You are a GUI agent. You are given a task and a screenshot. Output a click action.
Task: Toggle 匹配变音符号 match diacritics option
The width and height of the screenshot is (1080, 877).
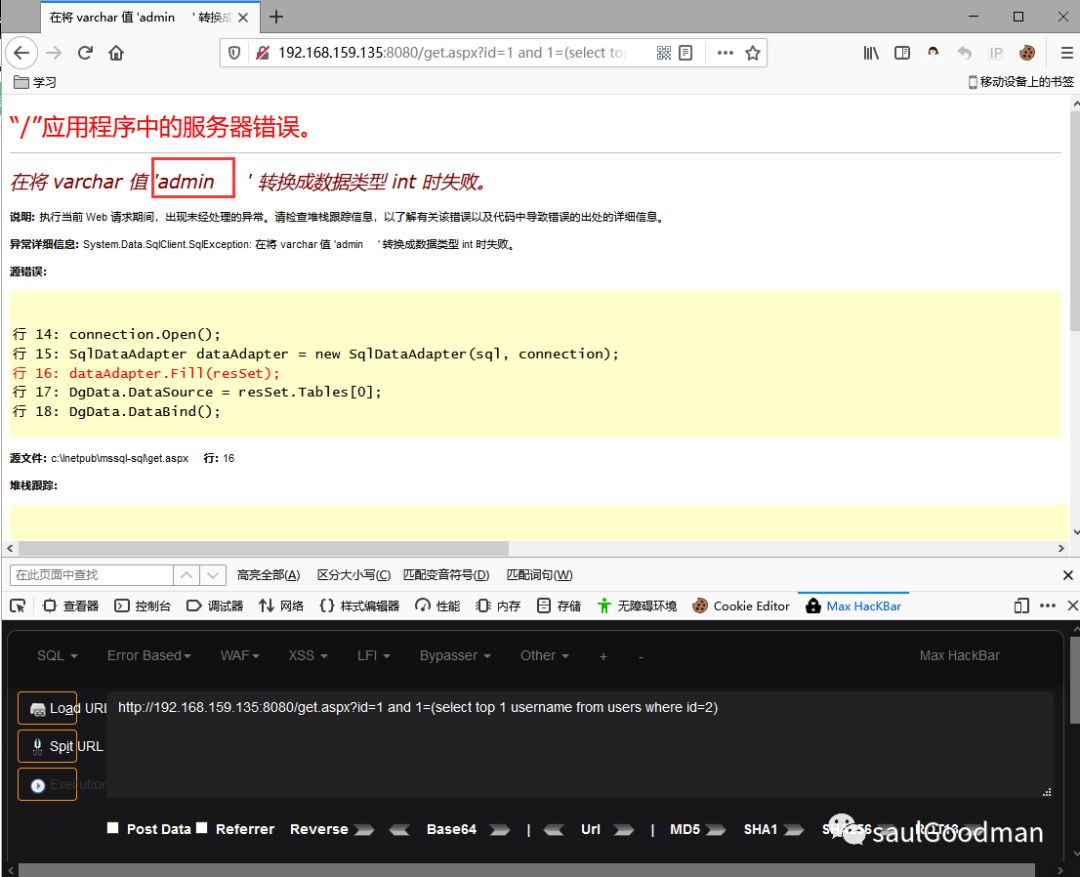[446, 575]
